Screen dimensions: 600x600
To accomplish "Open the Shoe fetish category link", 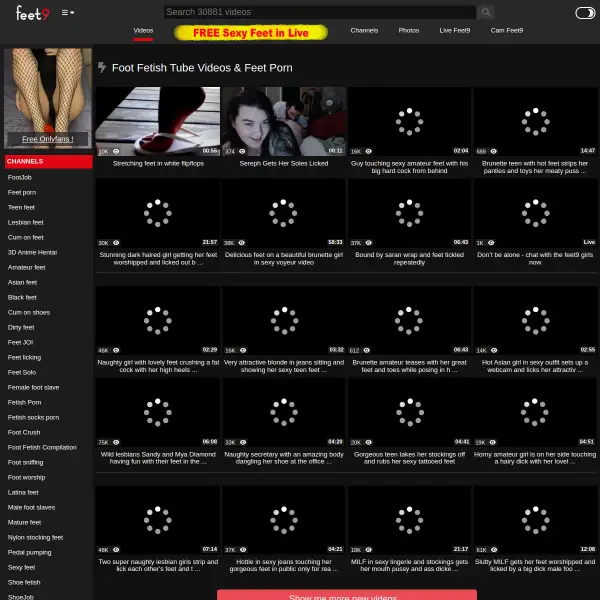I will (24, 582).
